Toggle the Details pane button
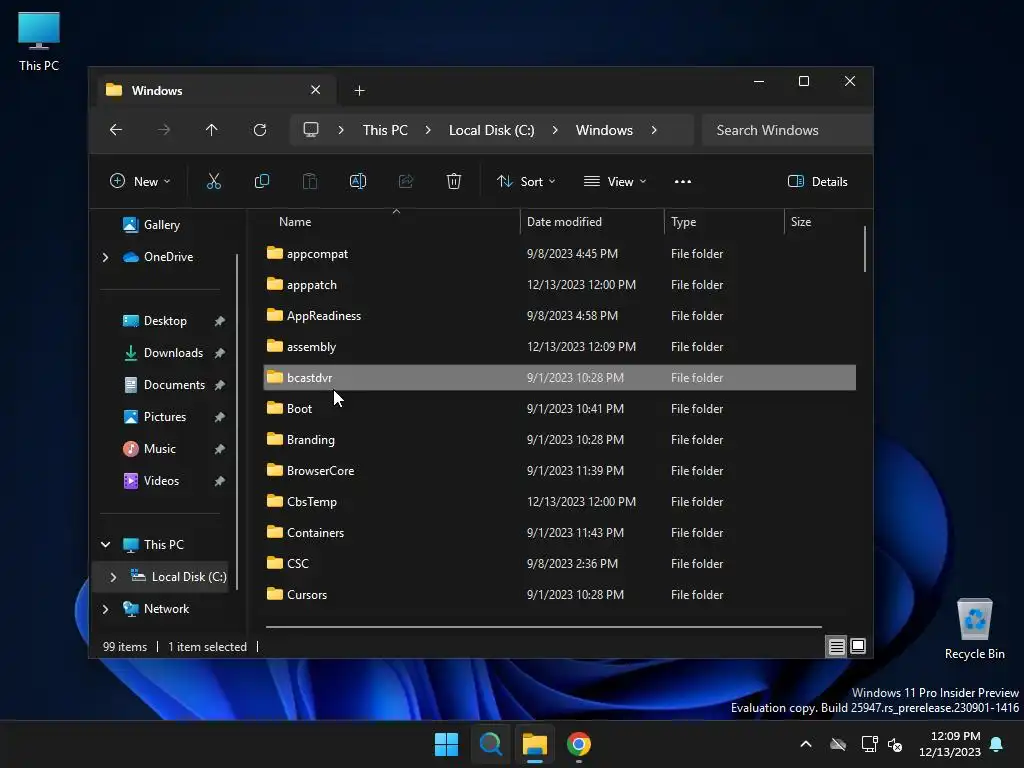 [818, 182]
